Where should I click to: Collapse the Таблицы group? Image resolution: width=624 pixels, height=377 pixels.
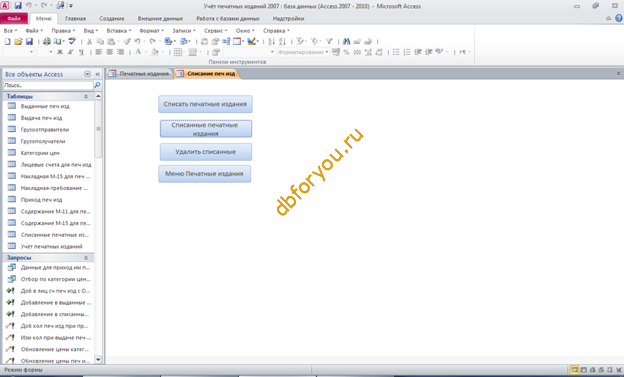coord(86,96)
